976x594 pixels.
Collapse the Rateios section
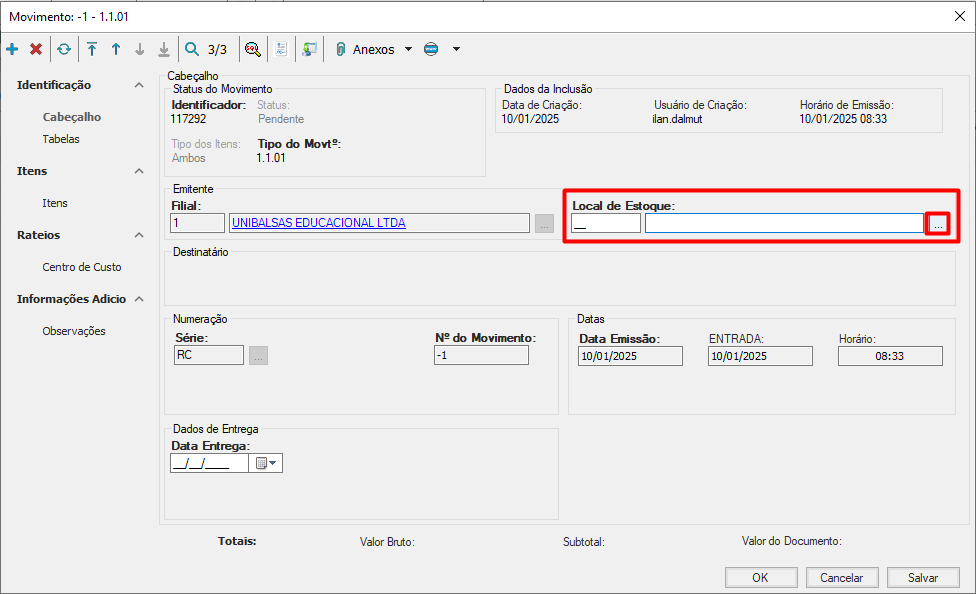pyautogui.click(x=139, y=235)
